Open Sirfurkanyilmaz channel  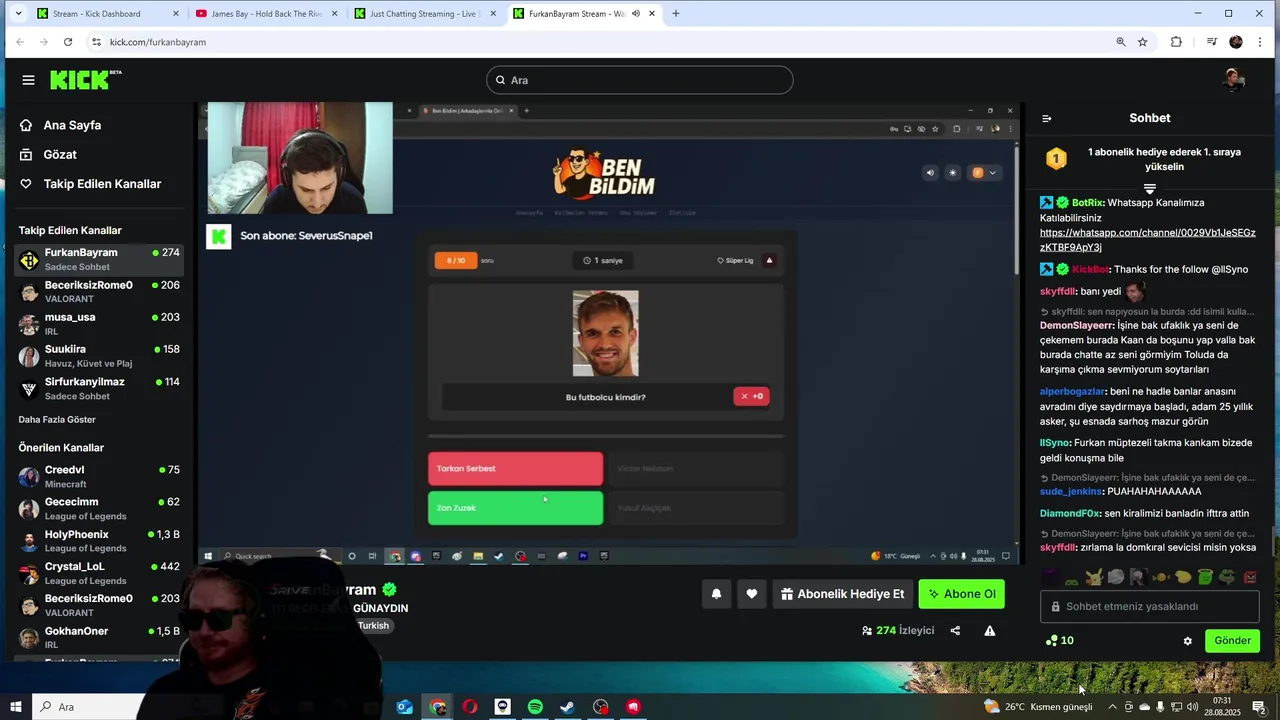(98, 388)
